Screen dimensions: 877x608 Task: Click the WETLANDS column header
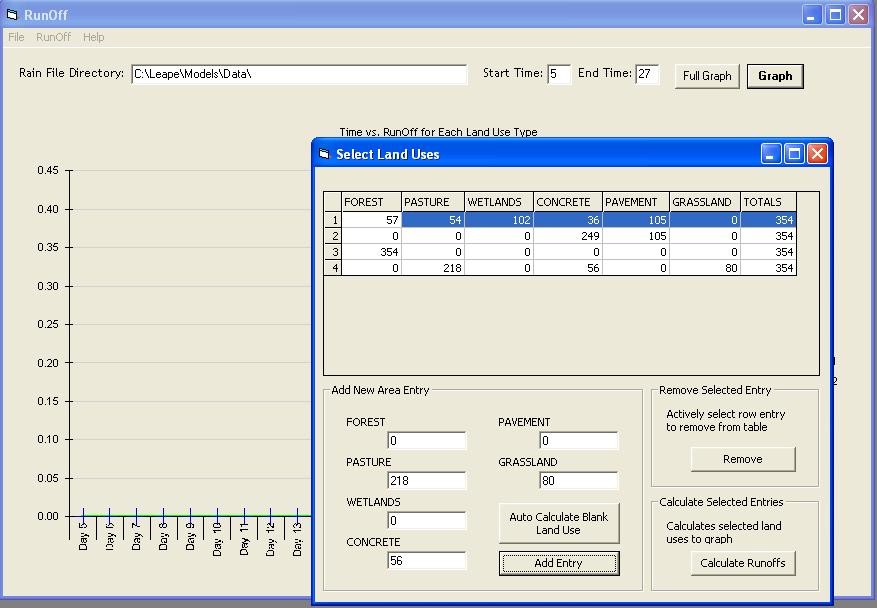tap(495, 201)
